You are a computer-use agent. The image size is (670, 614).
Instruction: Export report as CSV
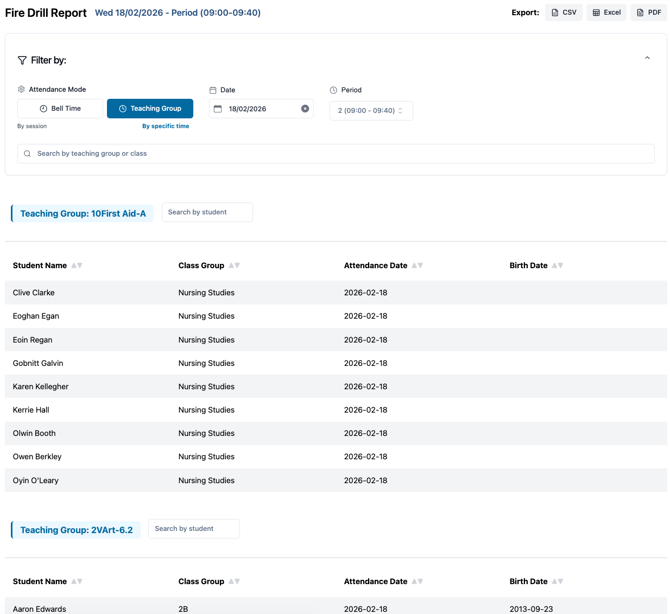pyautogui.click(x=564, y=13)
